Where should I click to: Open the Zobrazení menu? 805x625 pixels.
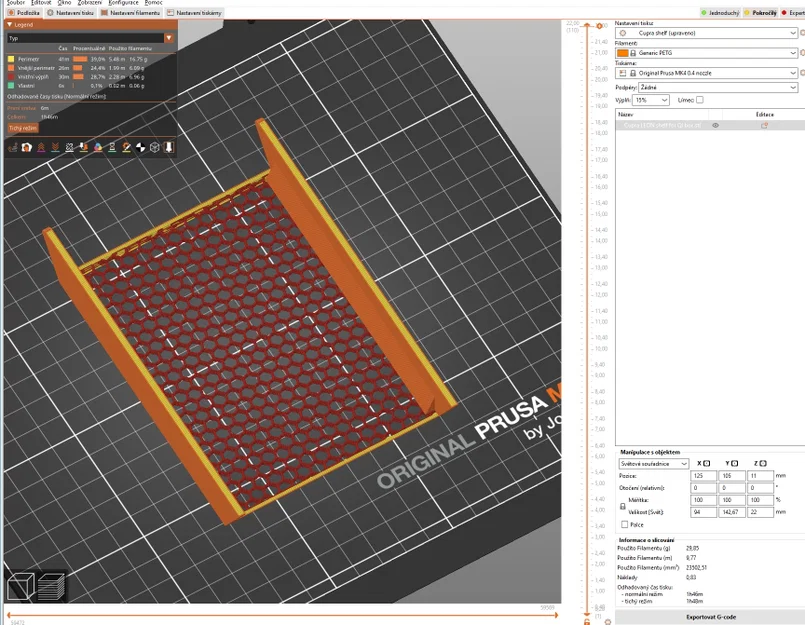pyautogui.click(x=90, y=3)
